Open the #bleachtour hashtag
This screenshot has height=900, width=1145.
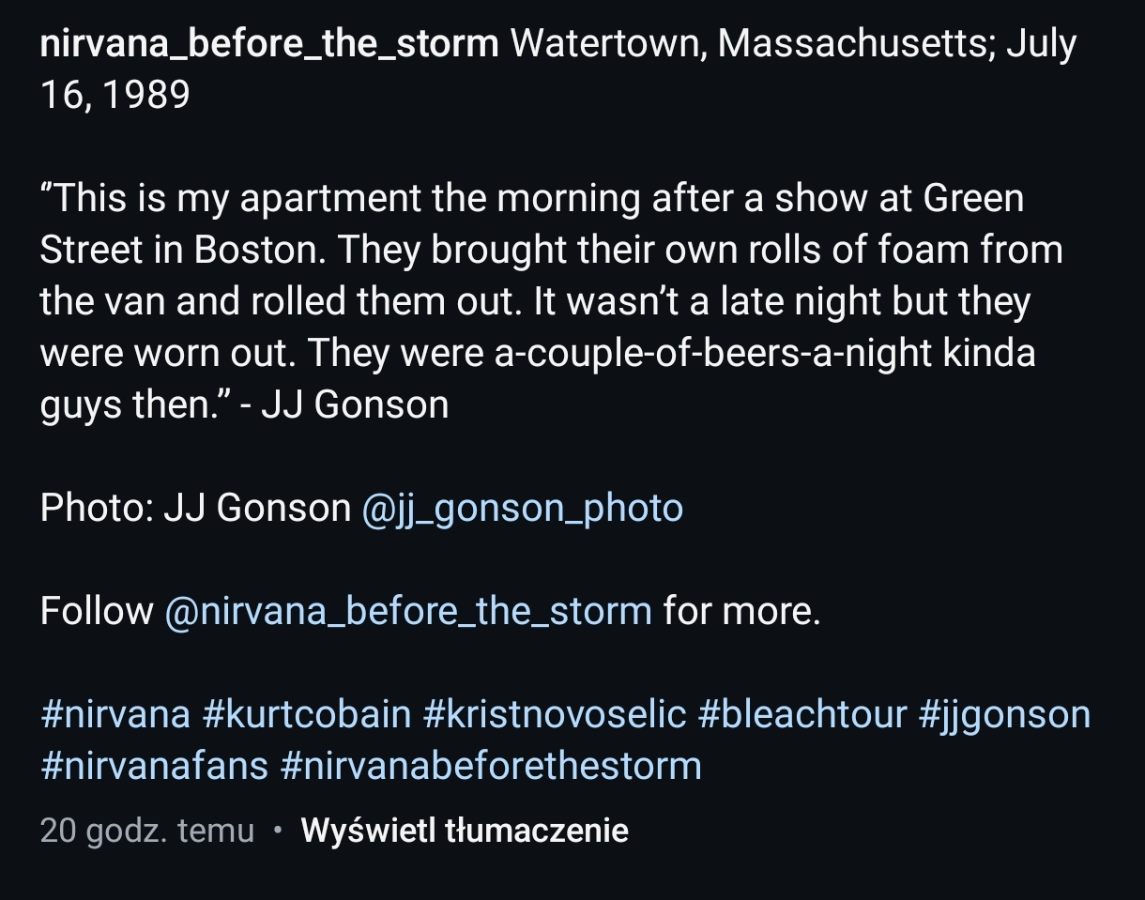[802, 714]
